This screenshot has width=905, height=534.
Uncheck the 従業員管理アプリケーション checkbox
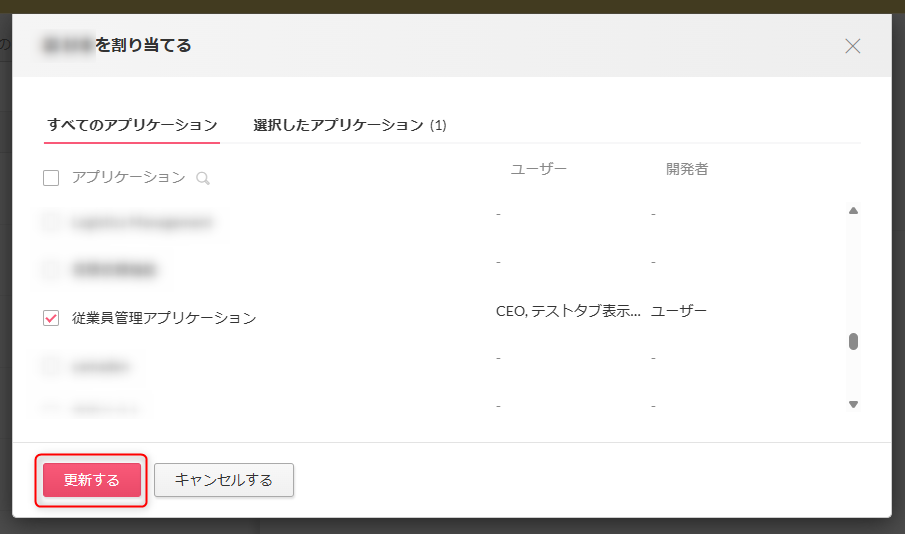click(x=51, y=318)
